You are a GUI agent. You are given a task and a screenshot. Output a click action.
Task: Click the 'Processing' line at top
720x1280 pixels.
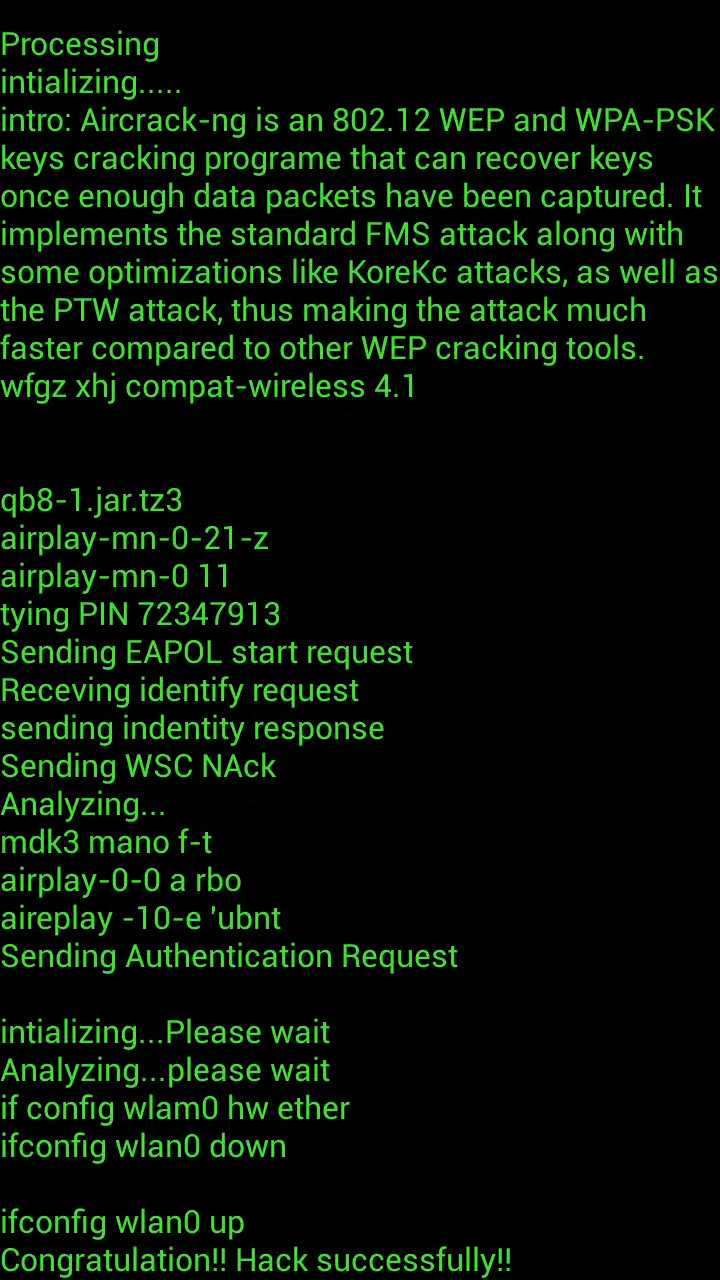80,45
